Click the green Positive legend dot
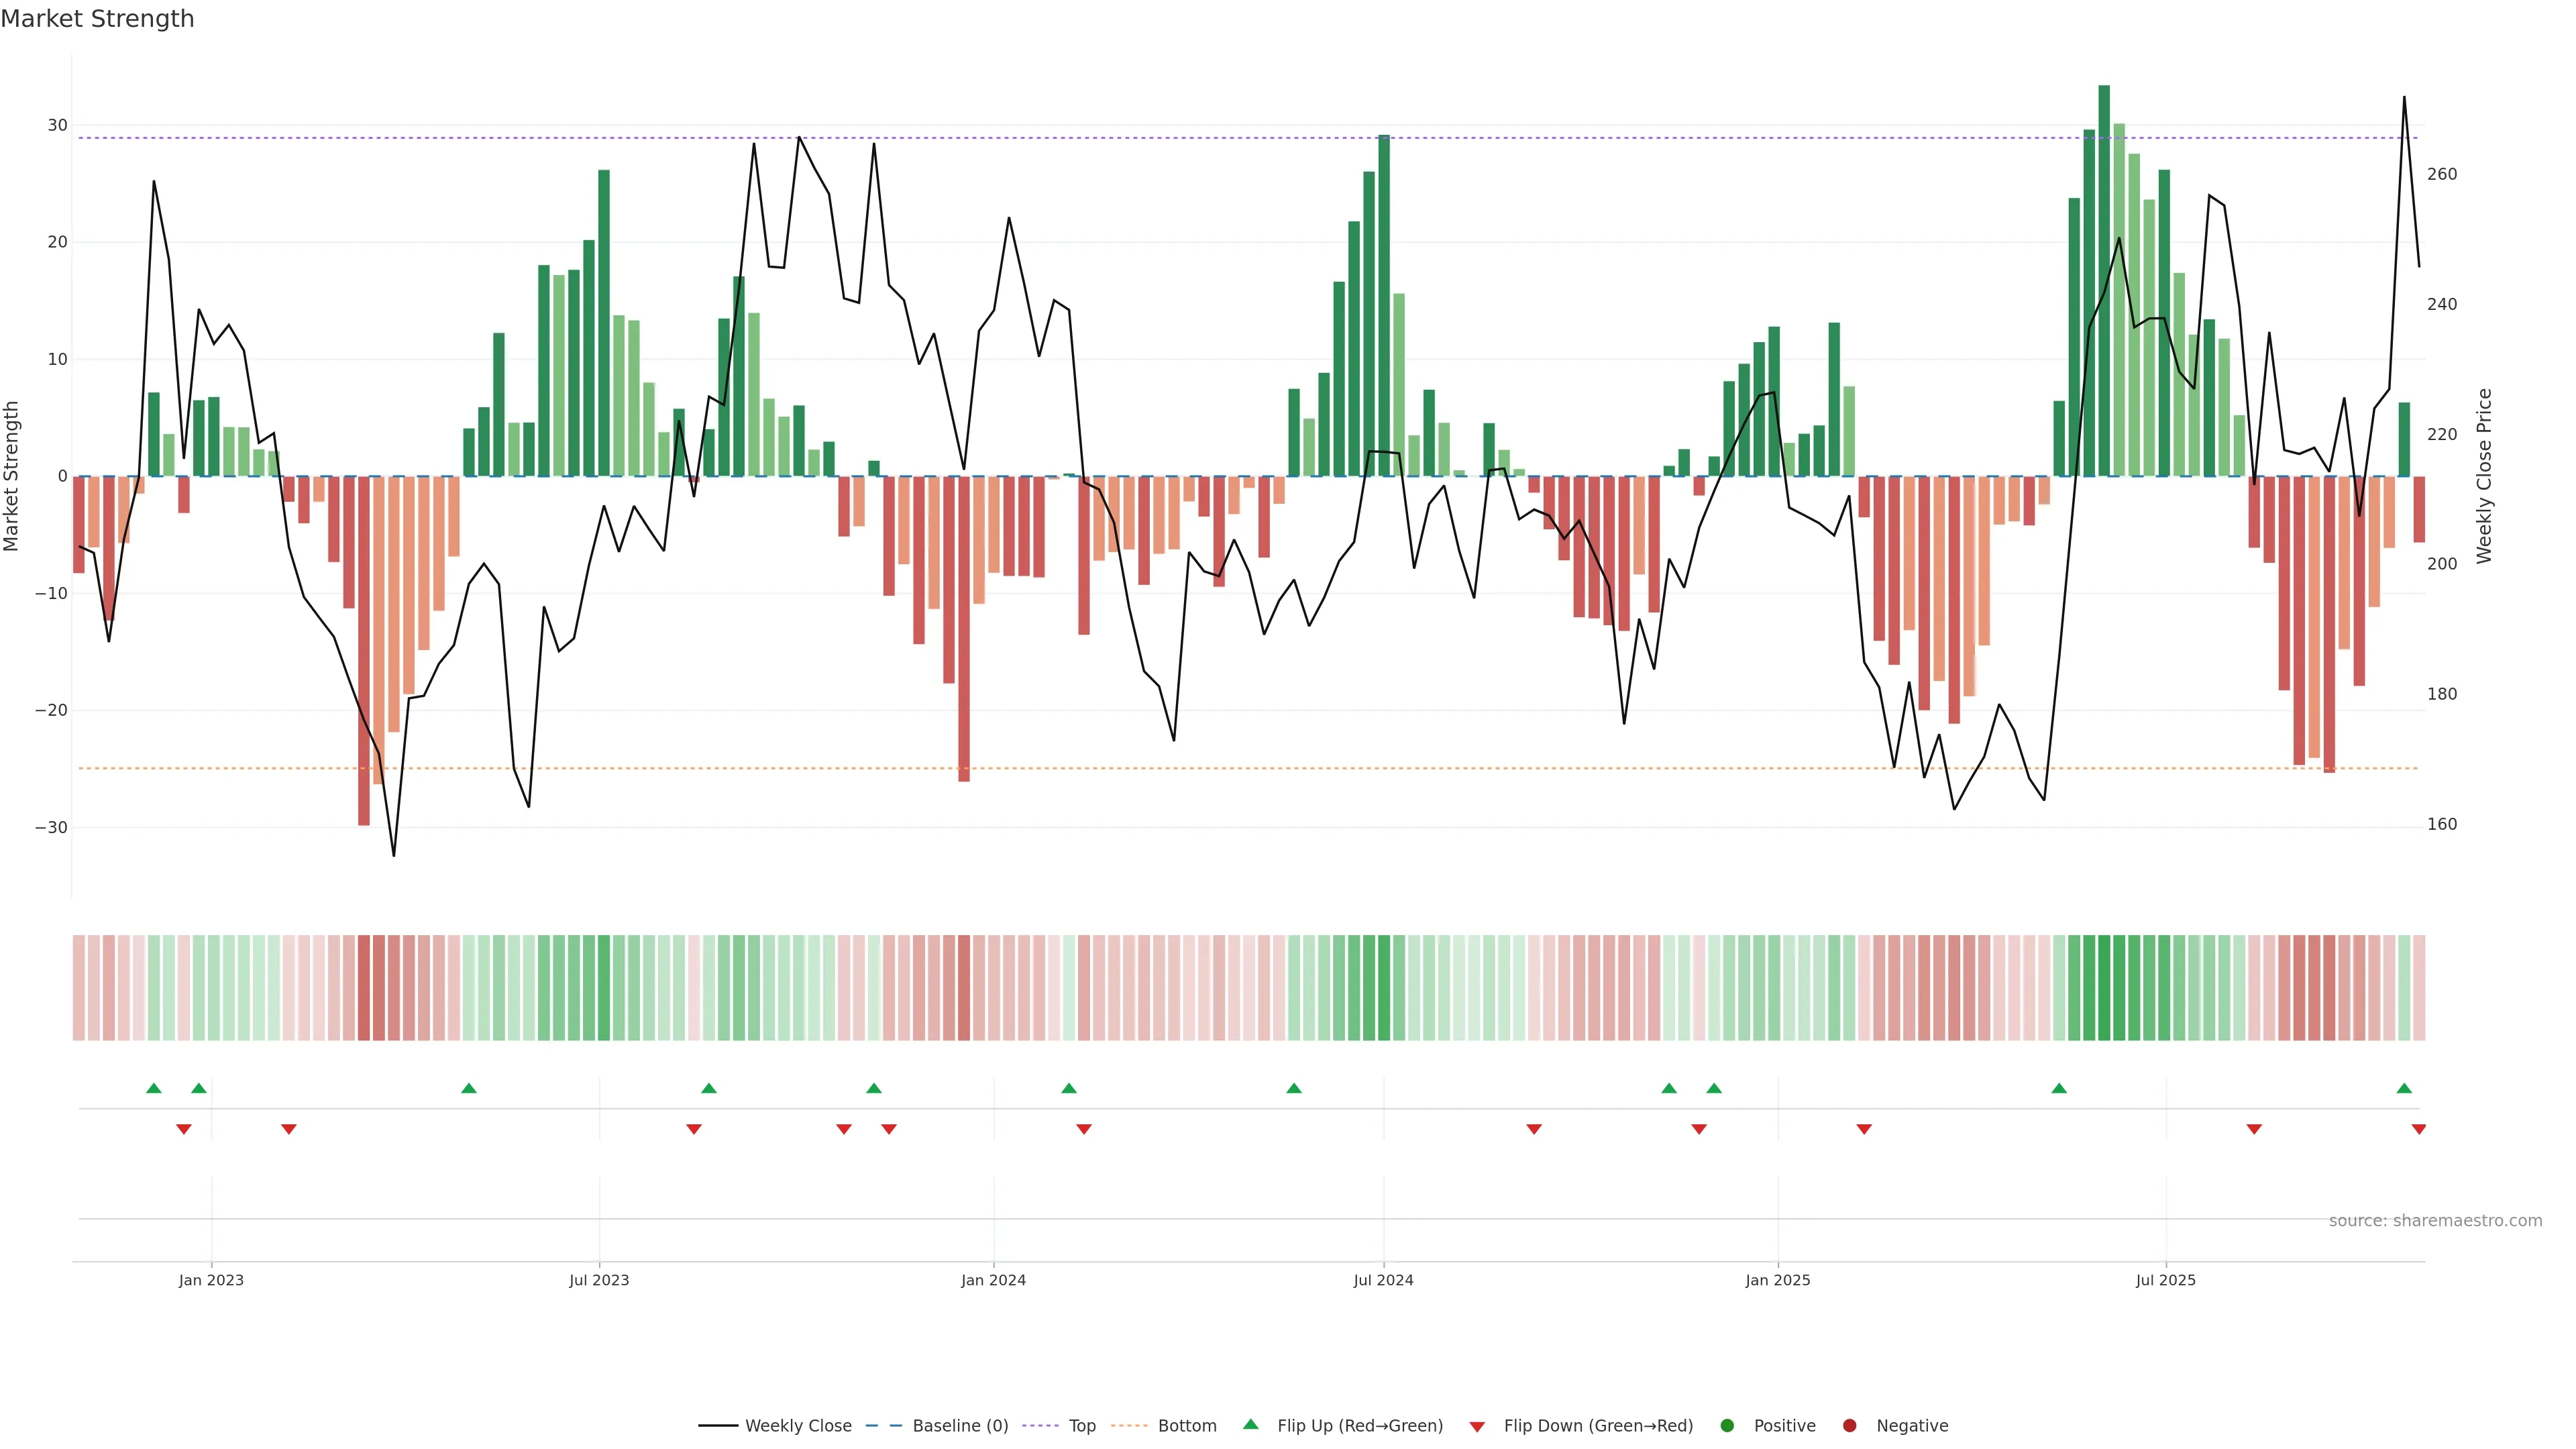The width and height of the screenshot is (2576, 1449). pos(1727,1426)
